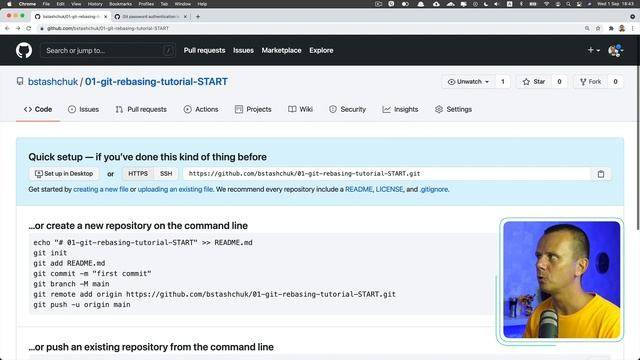The width and height of the screenshot is (640, 360).
Task: Open the Chrome File menu
Action: click(46, 4)
